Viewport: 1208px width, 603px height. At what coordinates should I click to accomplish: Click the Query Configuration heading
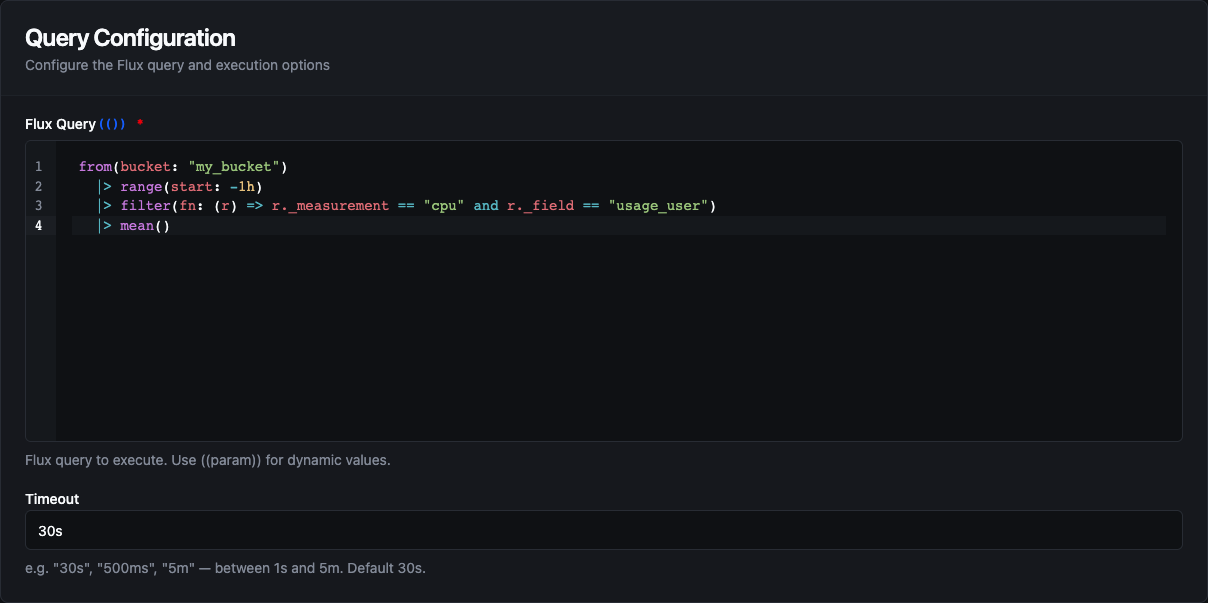[x=130, y=38]
